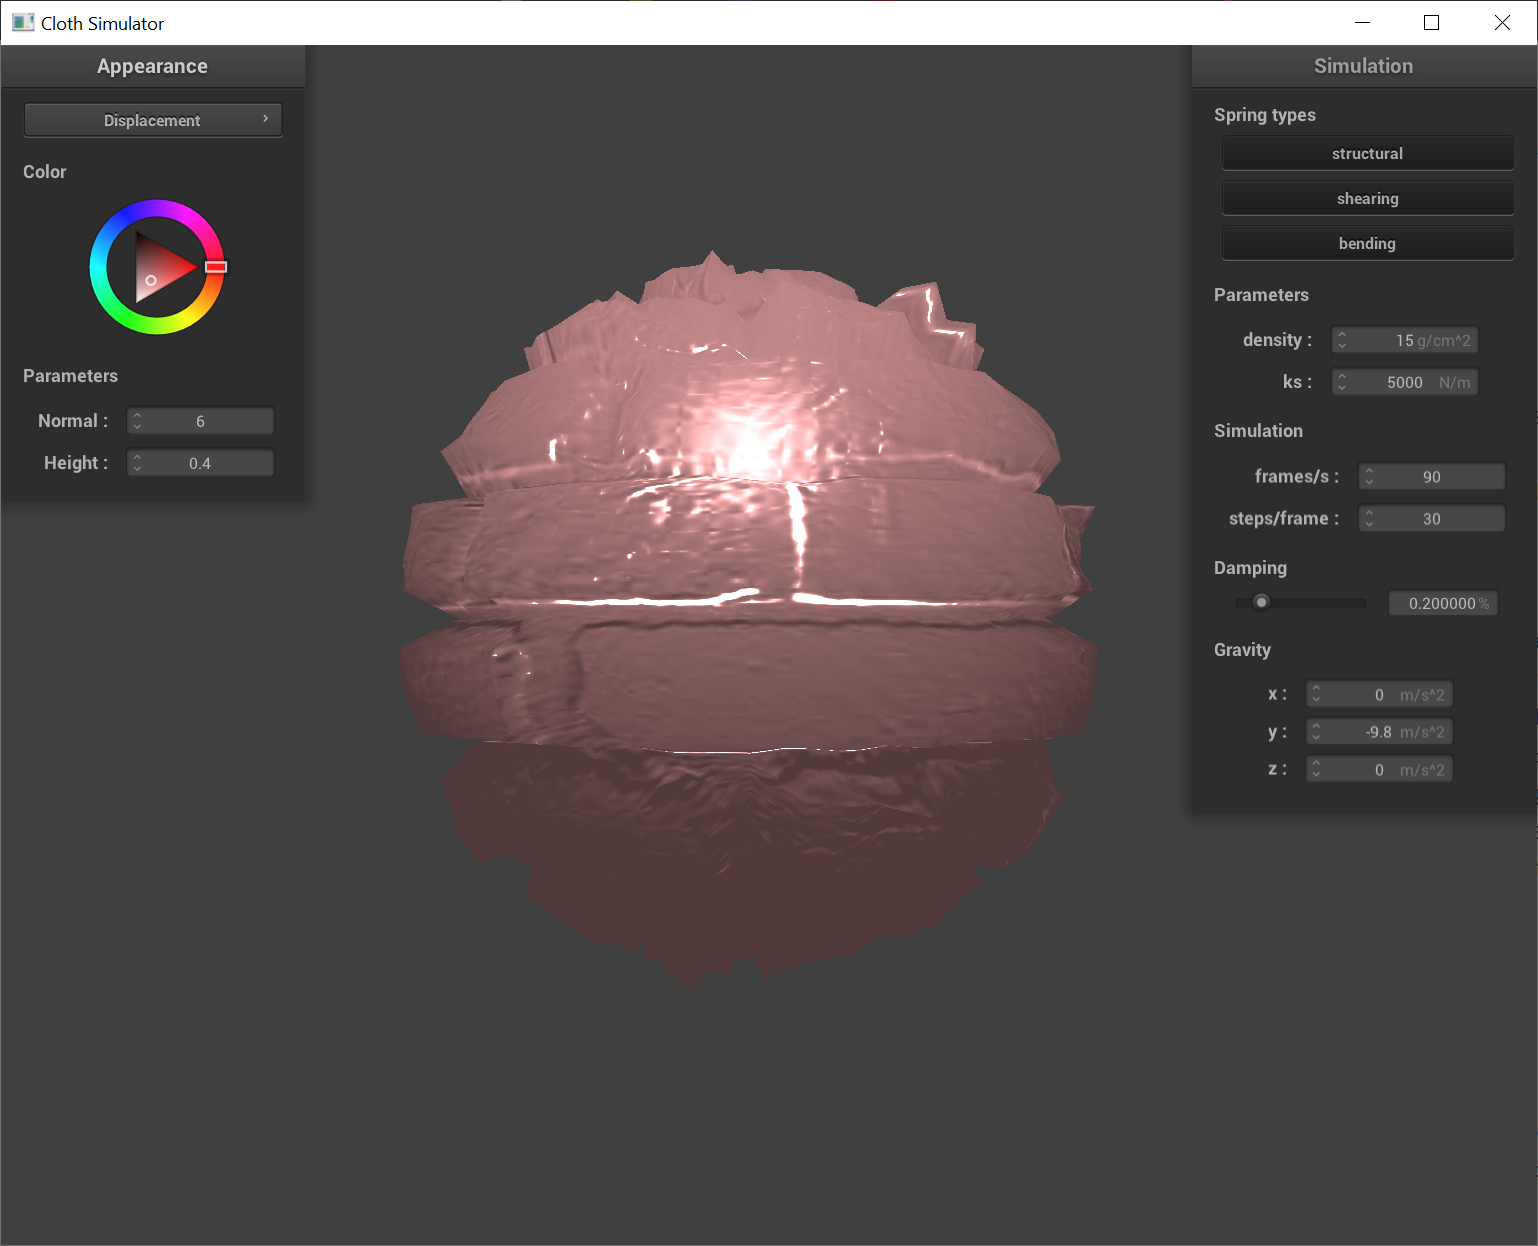1538x1246 pixels.
Task: Click the frames/s stepper arrows
Action: 1369,477
